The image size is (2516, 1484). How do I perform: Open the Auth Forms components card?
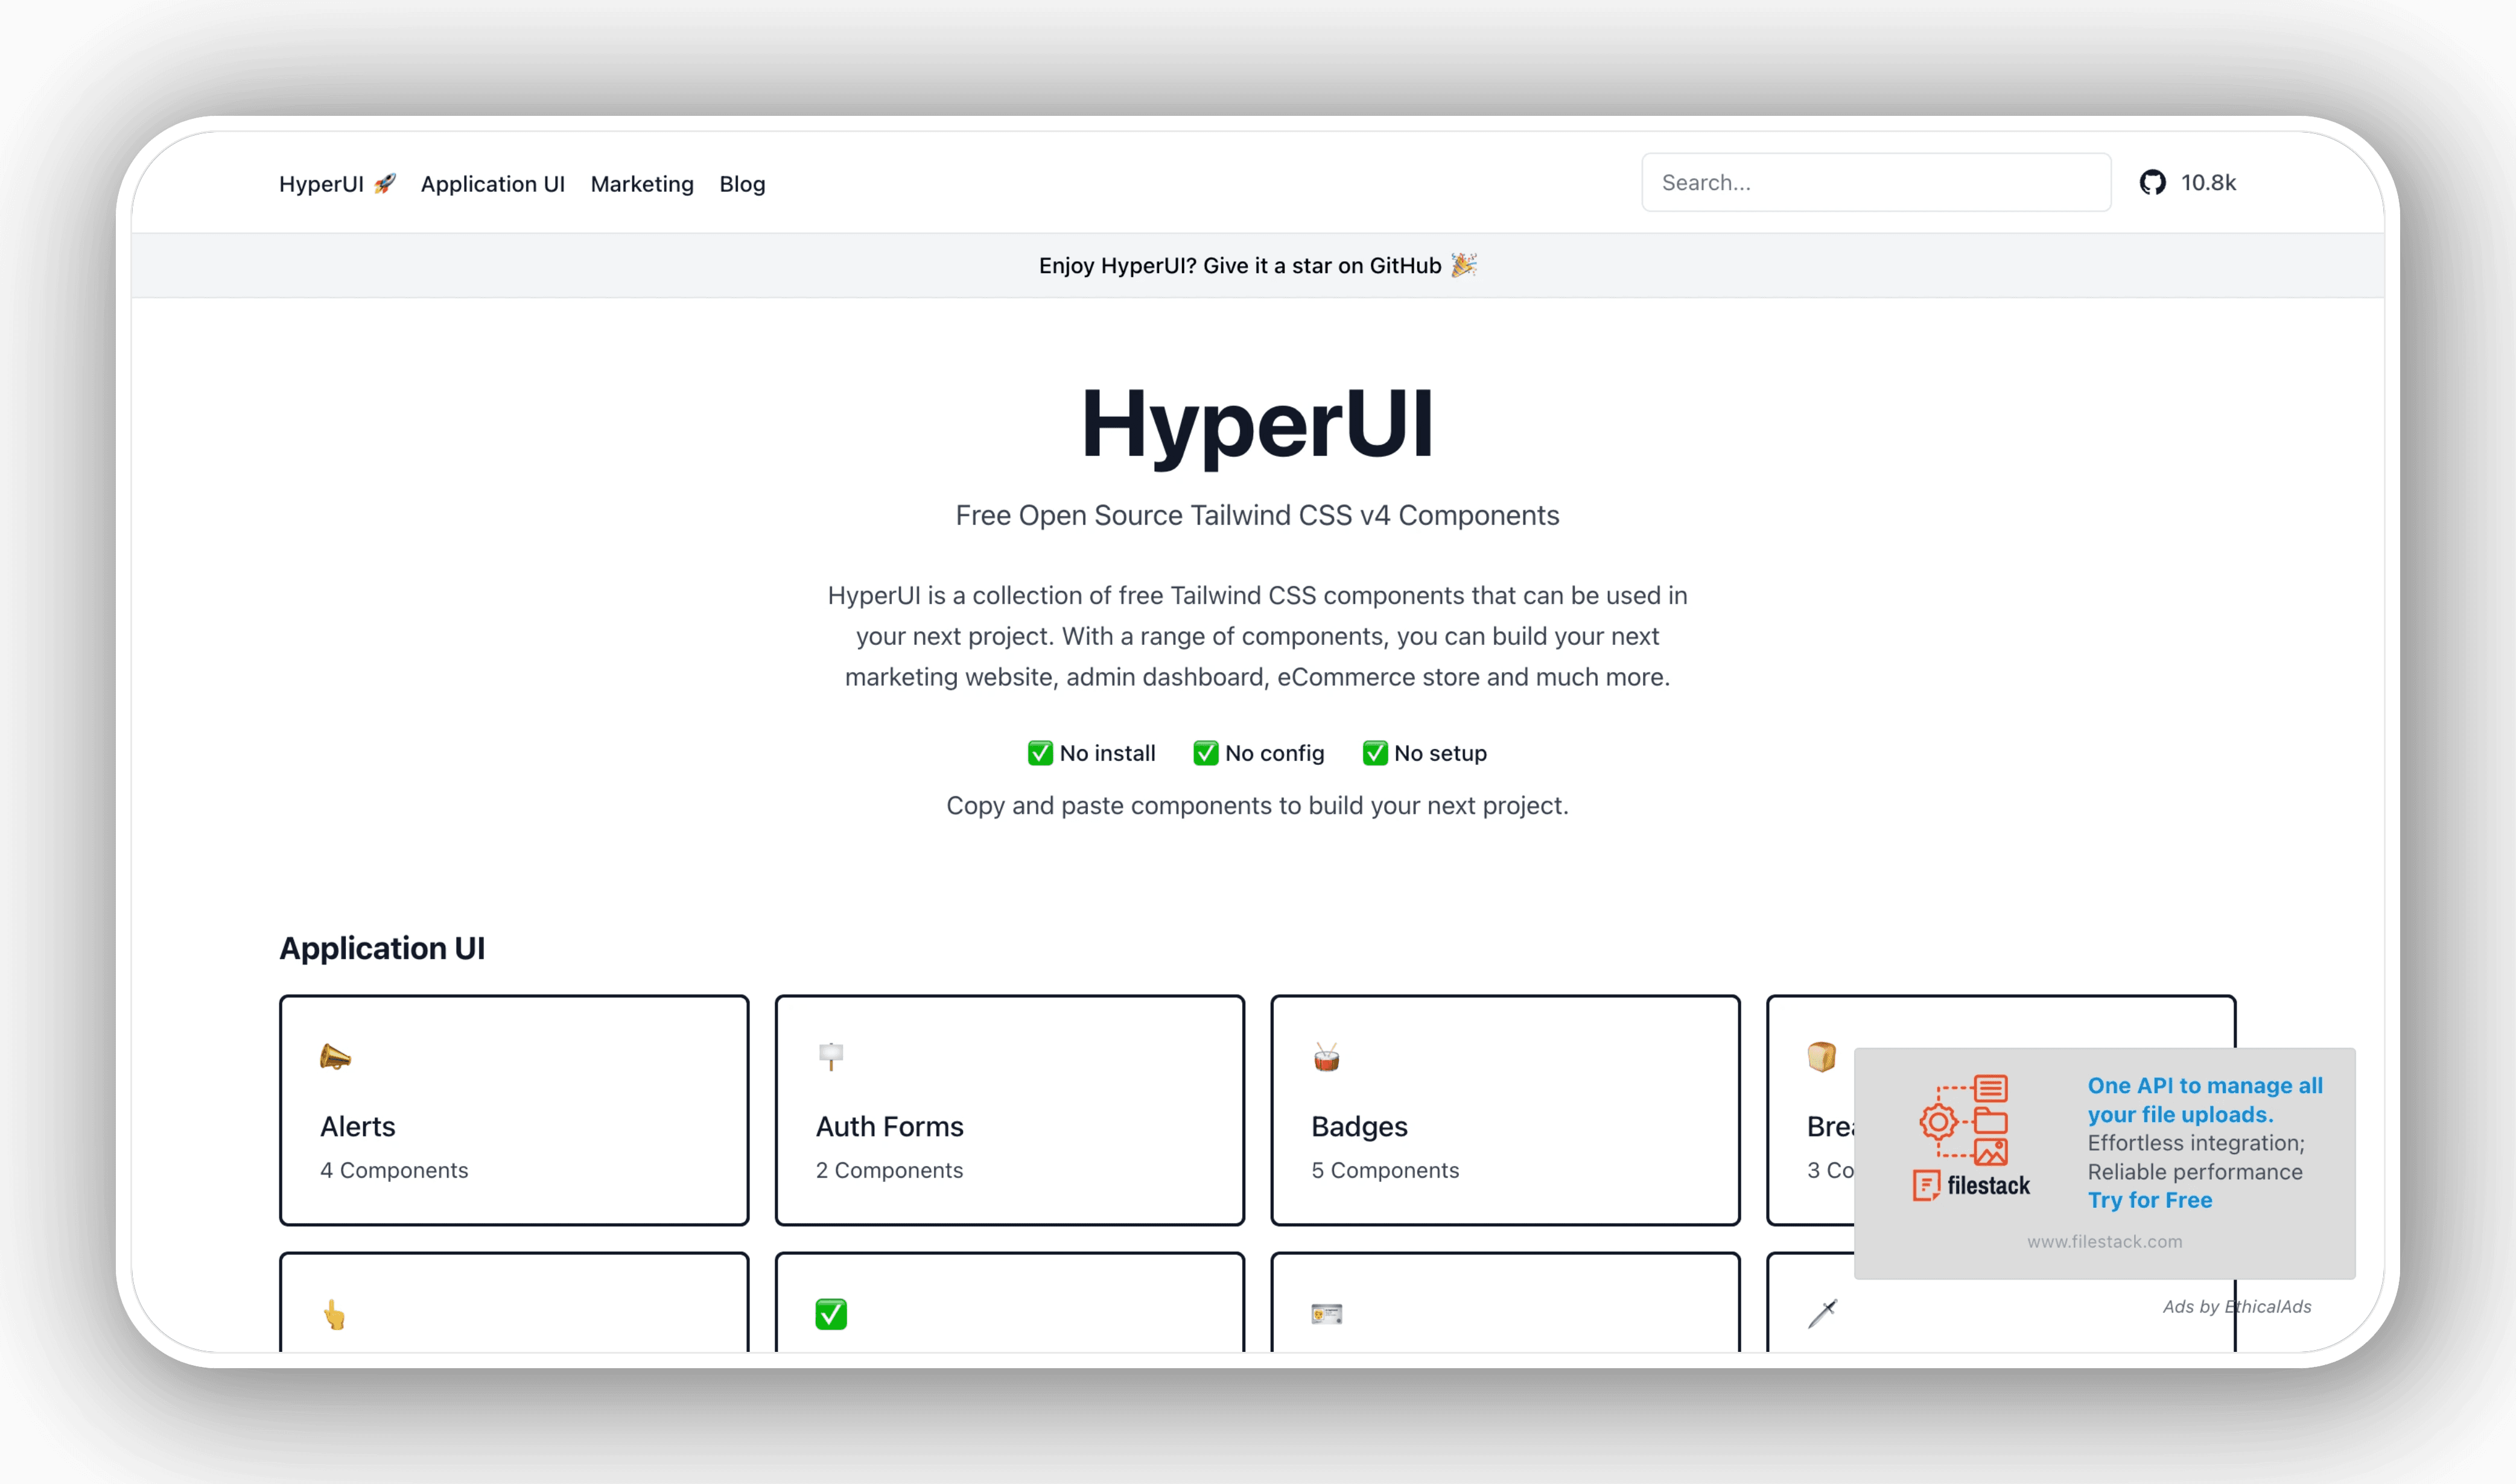1010,1110
